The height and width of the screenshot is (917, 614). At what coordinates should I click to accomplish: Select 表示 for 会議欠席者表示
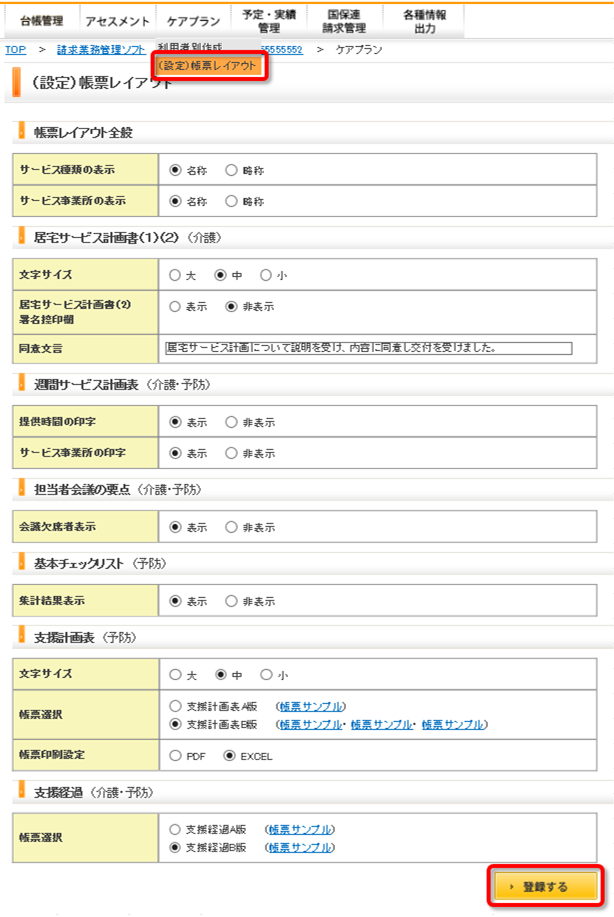[175, 527]
